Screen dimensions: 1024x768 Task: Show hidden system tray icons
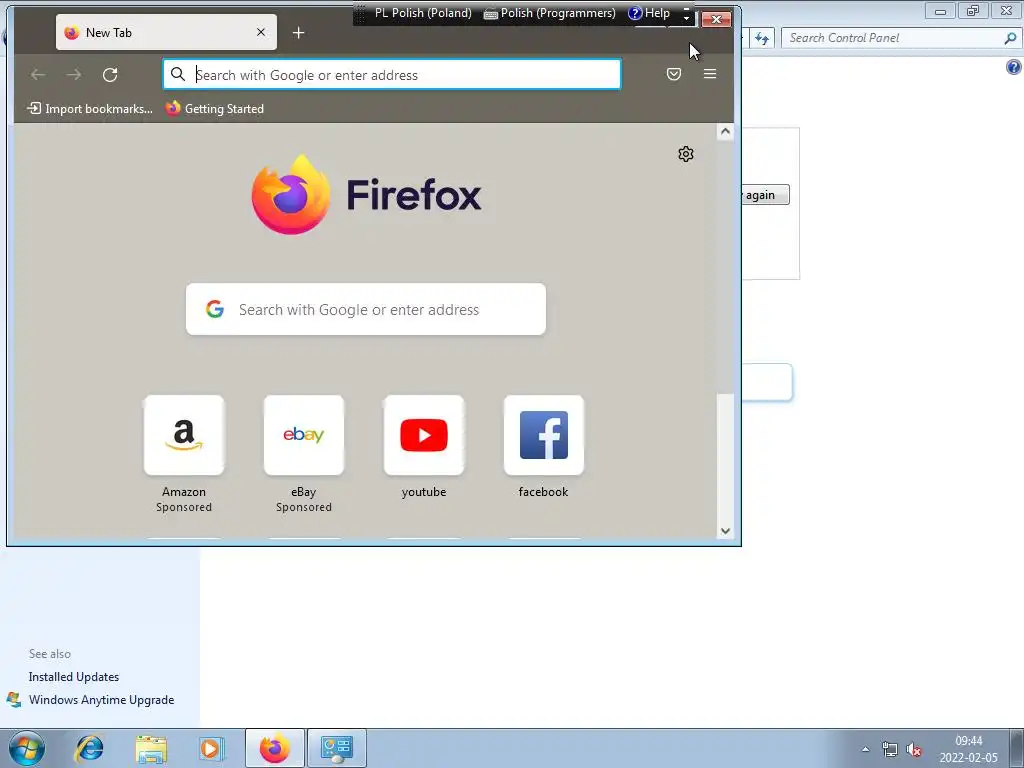(x=866, y=749)
